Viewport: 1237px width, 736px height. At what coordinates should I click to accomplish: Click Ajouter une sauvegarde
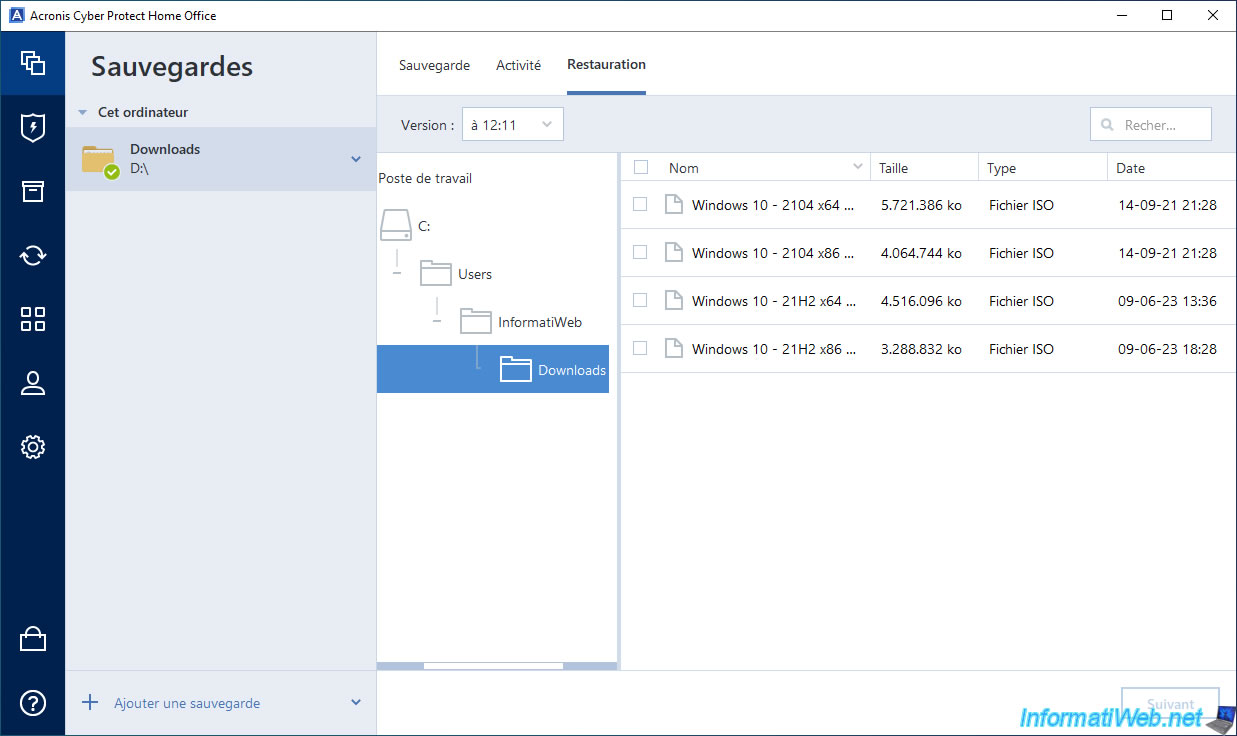tap(187, 703)
